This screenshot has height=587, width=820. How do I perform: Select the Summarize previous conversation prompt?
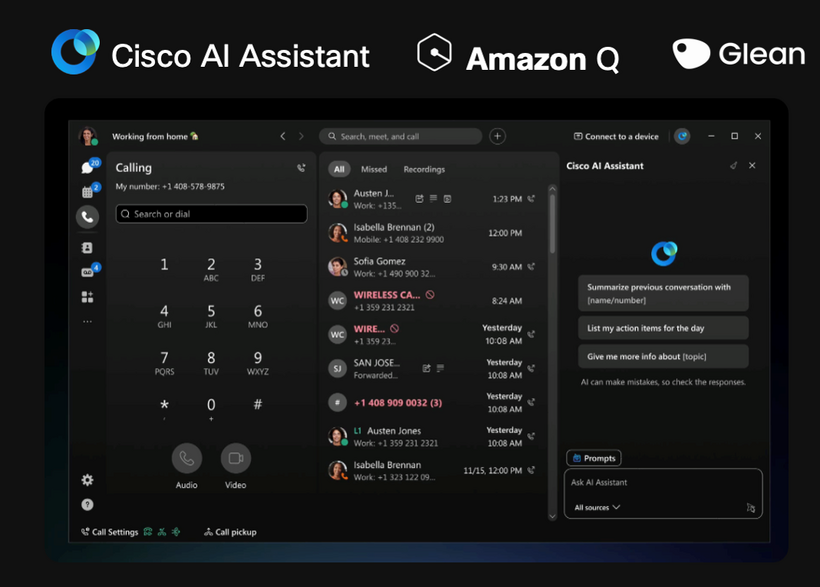tap(663, 293)
